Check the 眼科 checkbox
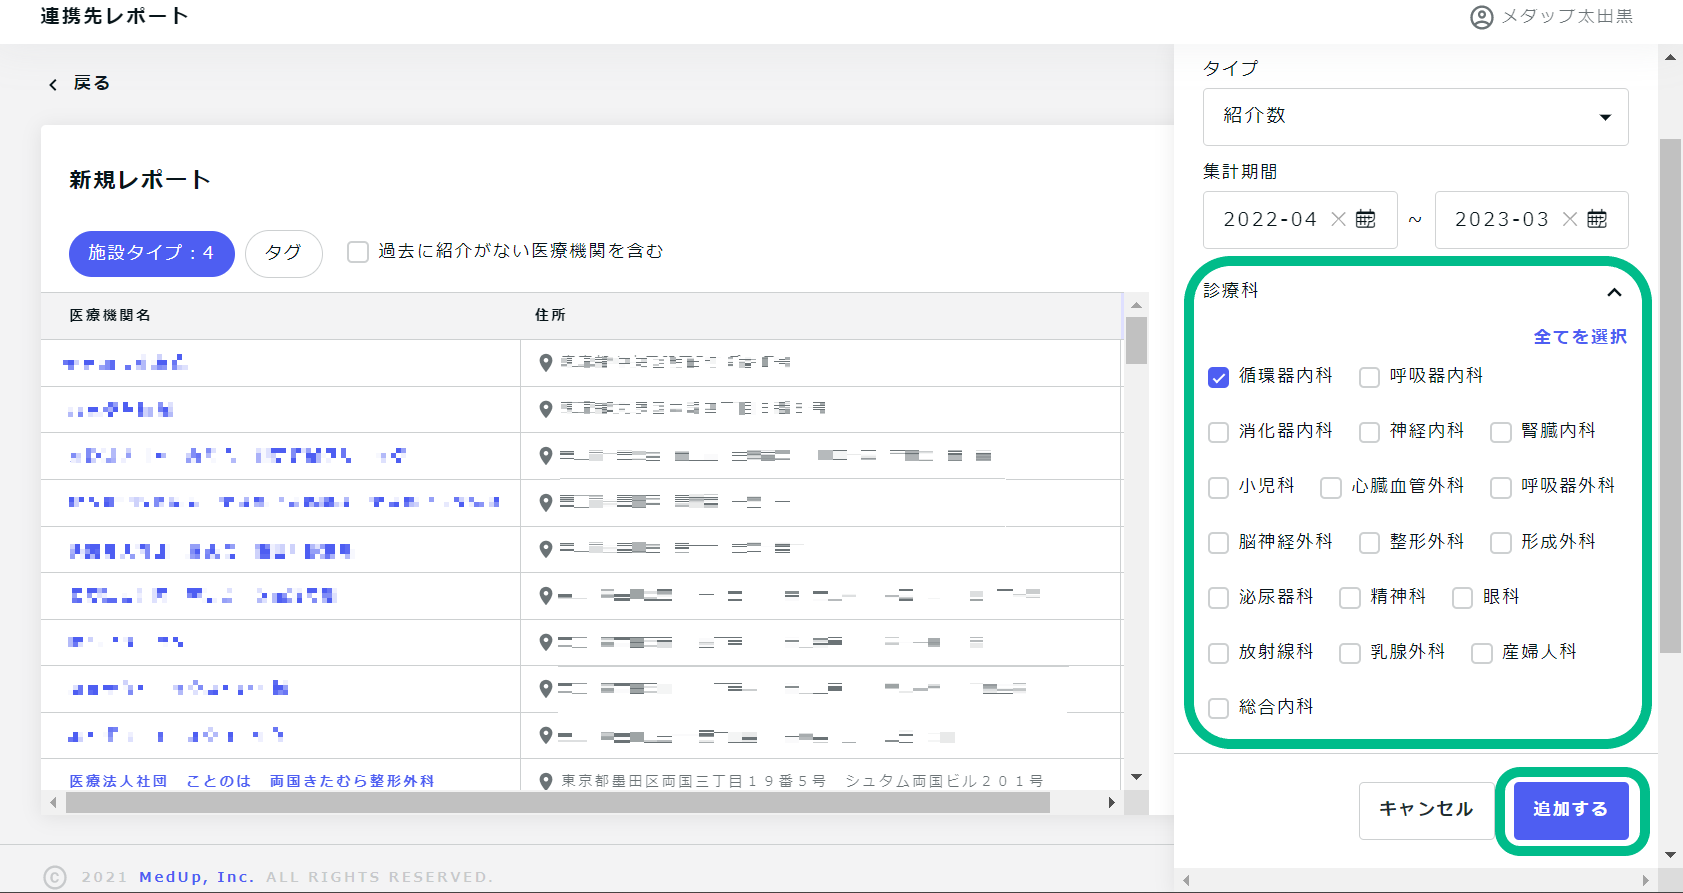This screenshot has width=1683, height=893. point(1462,598)
